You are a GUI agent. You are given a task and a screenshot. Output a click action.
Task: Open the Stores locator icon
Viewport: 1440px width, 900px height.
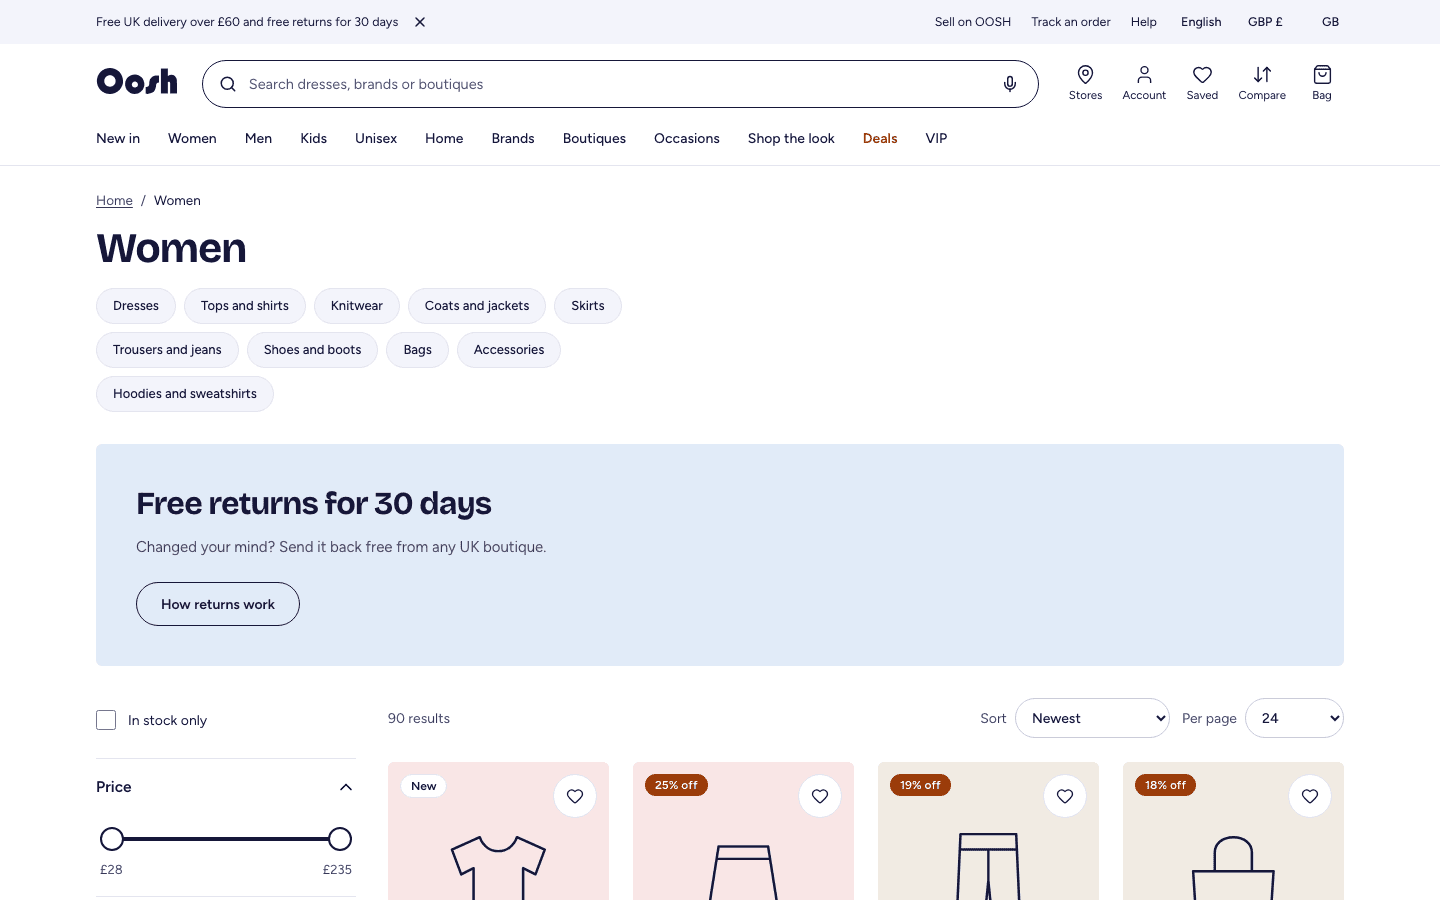[x=1085, y=83]
